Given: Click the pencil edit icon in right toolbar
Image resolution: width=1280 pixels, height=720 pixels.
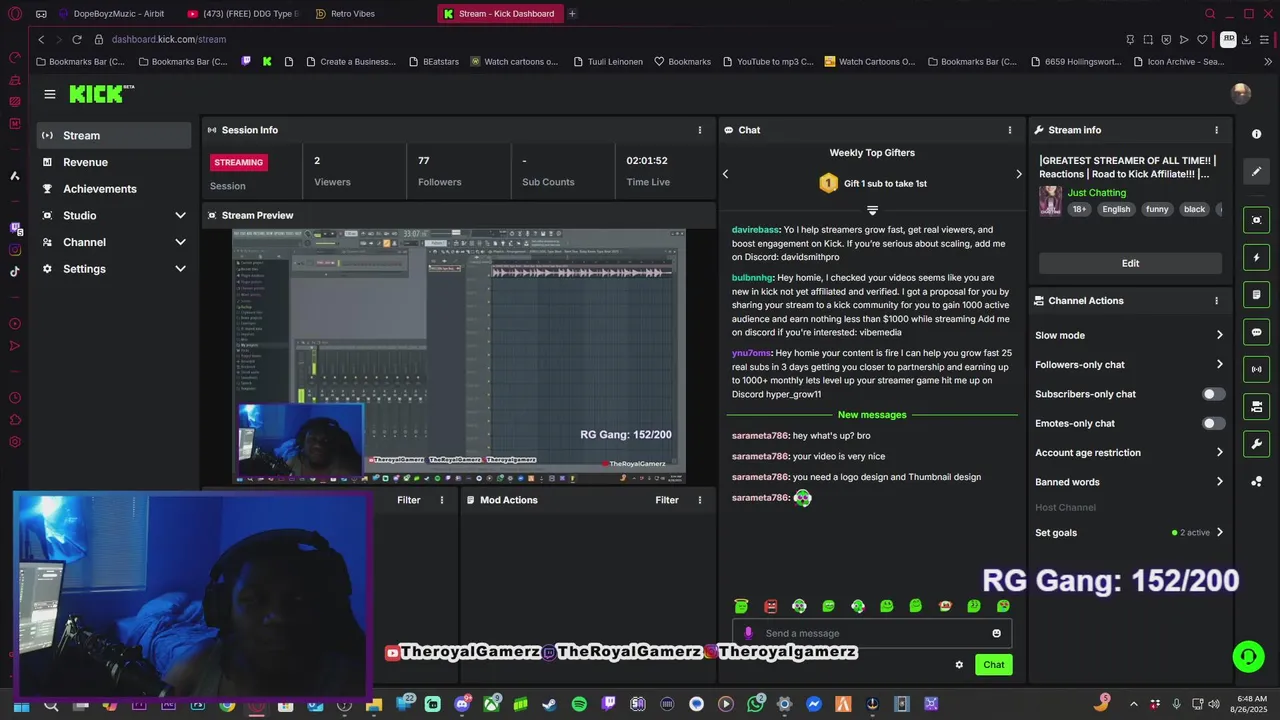Looking at the screenshot, I should pyautogui.click(x=1257, y=172).
